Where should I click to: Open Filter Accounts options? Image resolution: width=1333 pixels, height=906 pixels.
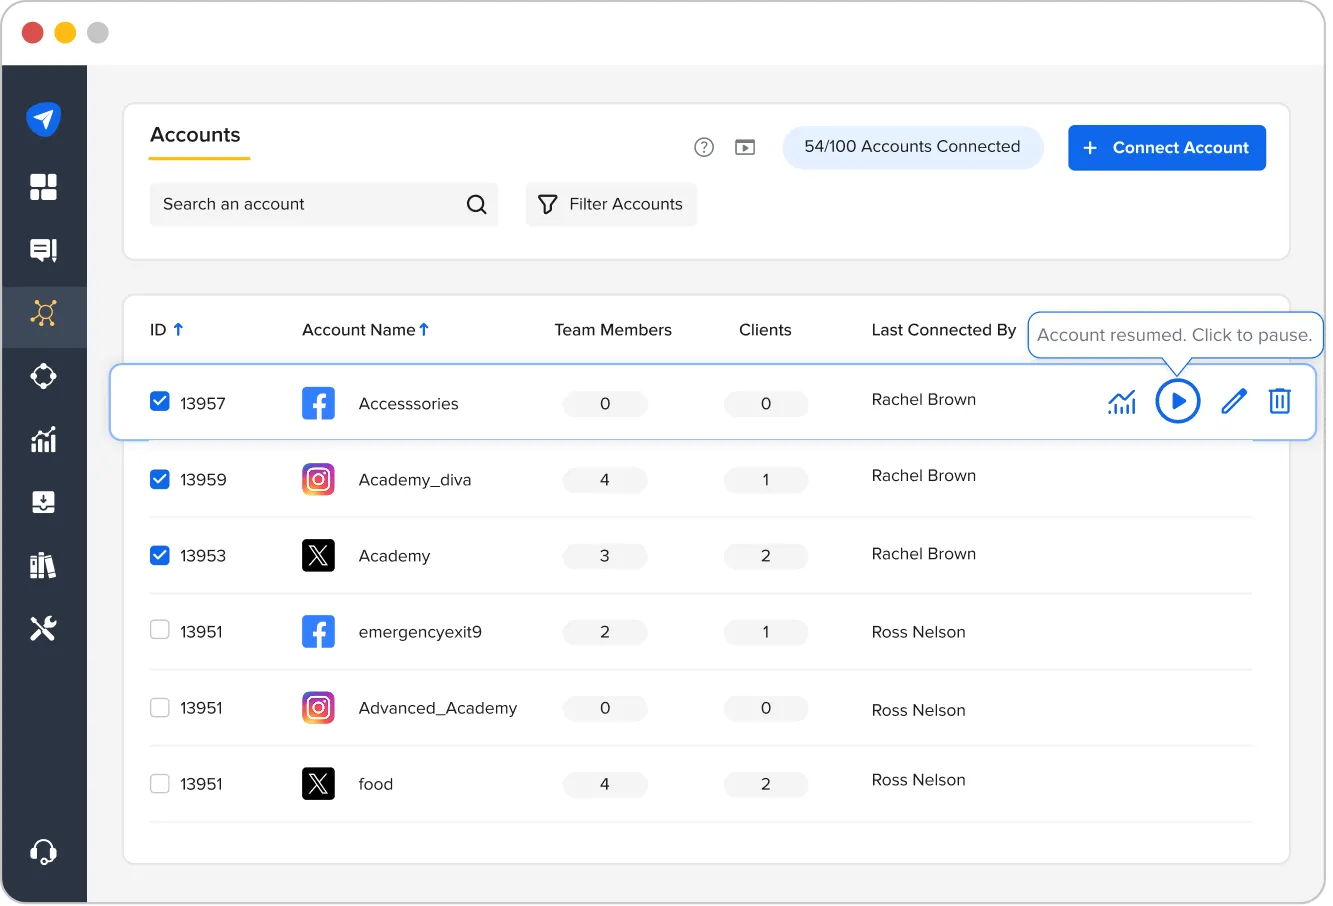[x=611, y=204]
